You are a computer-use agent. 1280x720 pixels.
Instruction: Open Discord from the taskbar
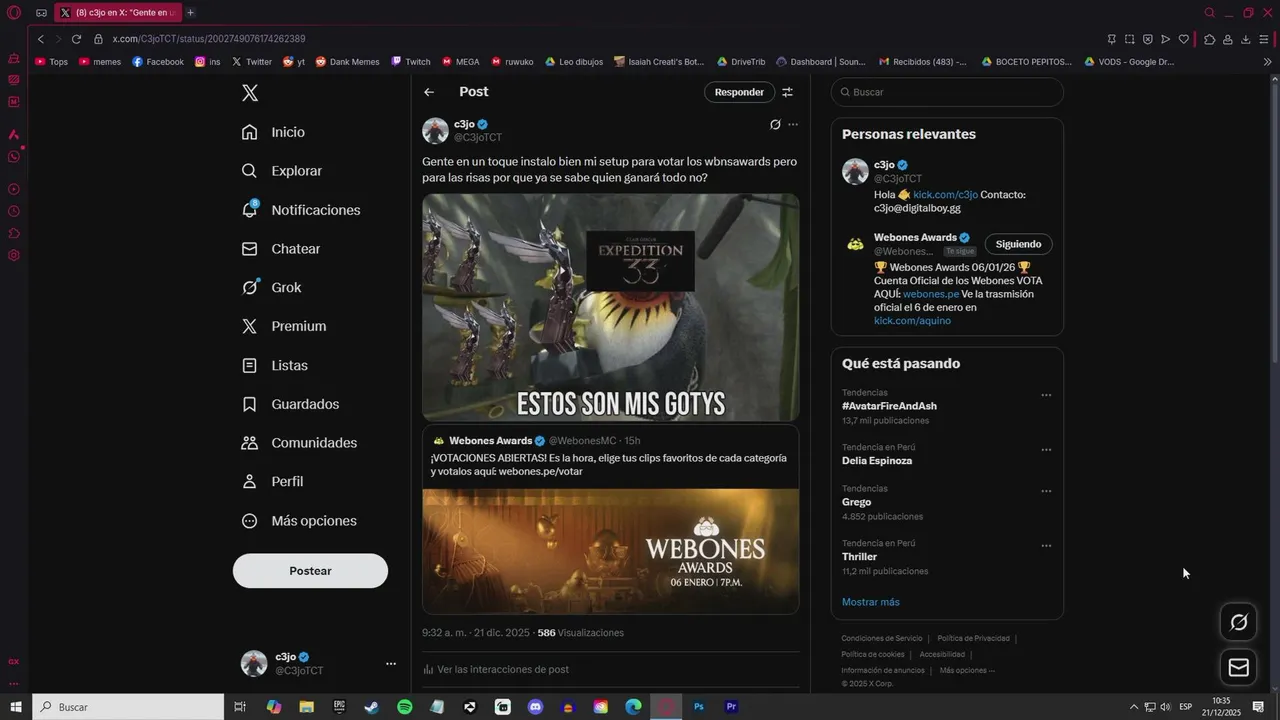click(535, 707)
